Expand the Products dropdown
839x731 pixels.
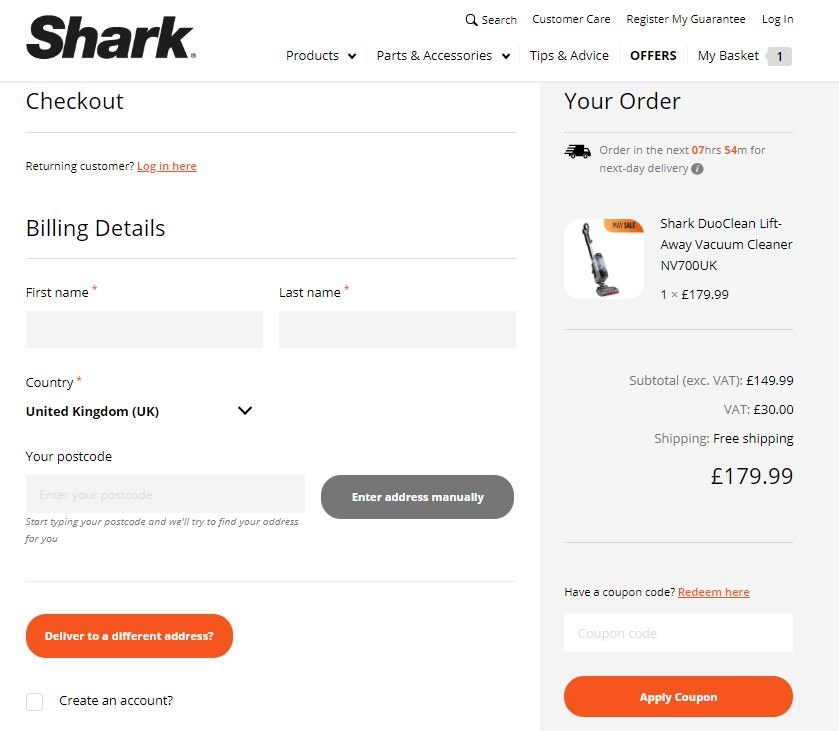(319, 56)
